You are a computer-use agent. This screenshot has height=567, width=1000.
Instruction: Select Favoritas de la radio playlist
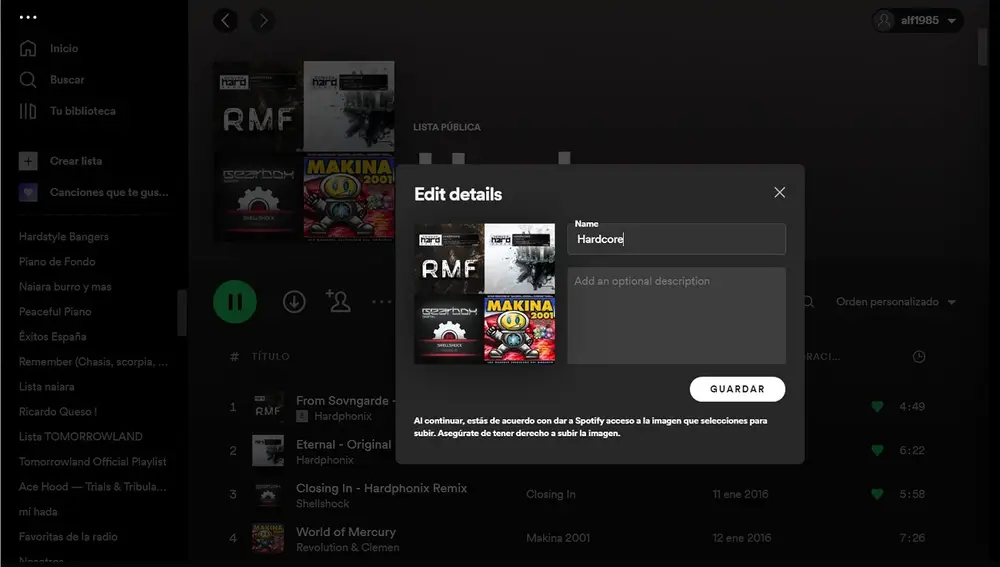click(x=68, y=536)
